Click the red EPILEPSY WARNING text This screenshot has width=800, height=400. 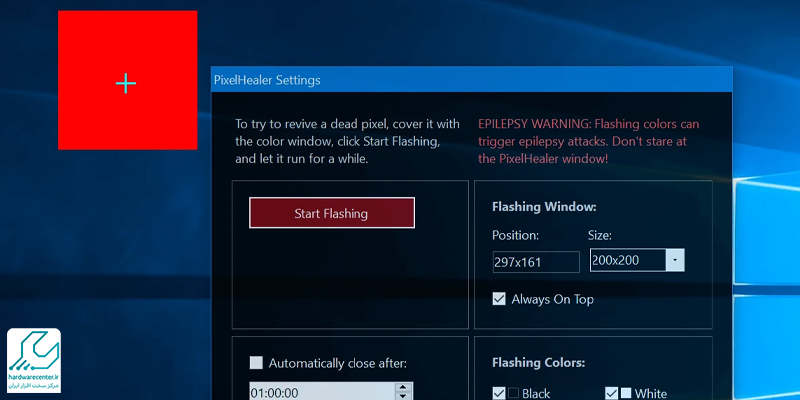(587, 141)
